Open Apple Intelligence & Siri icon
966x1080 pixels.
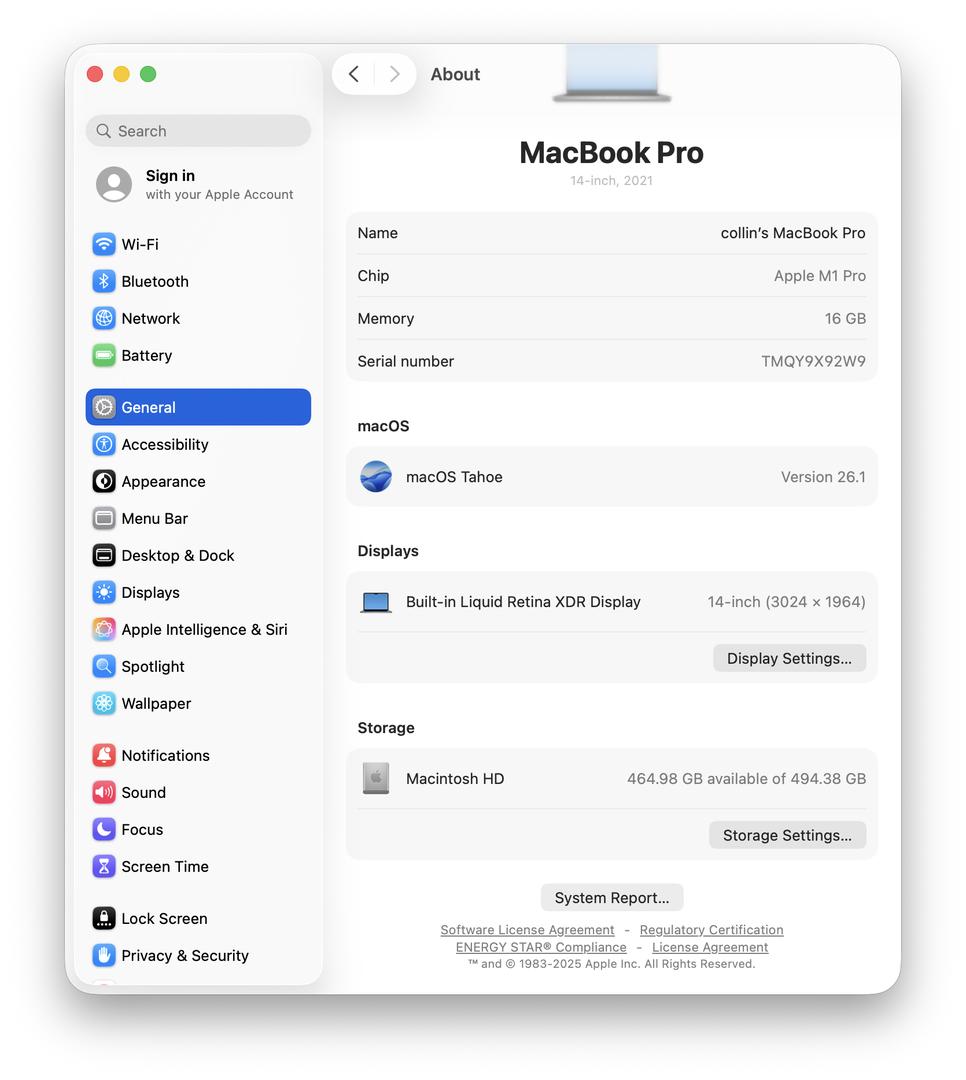coord(104,629)
